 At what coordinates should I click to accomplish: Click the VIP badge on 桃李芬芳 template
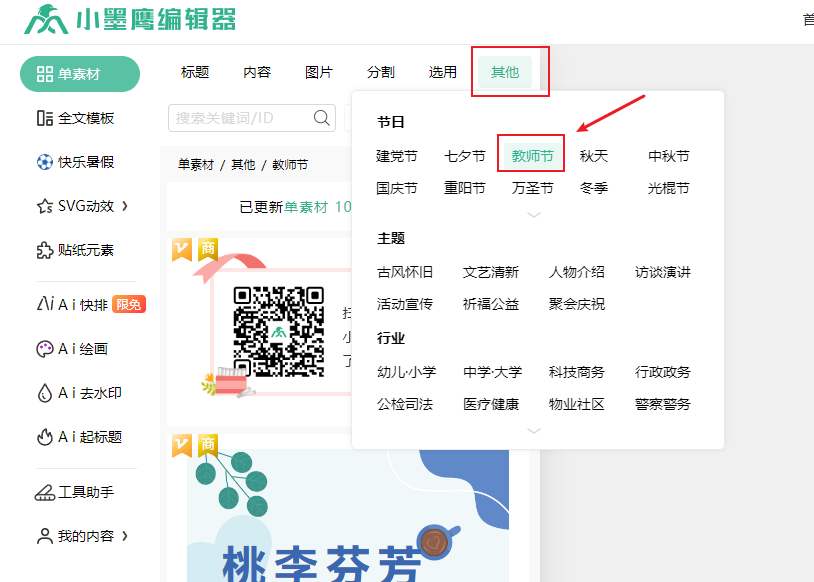coord(182,445)
